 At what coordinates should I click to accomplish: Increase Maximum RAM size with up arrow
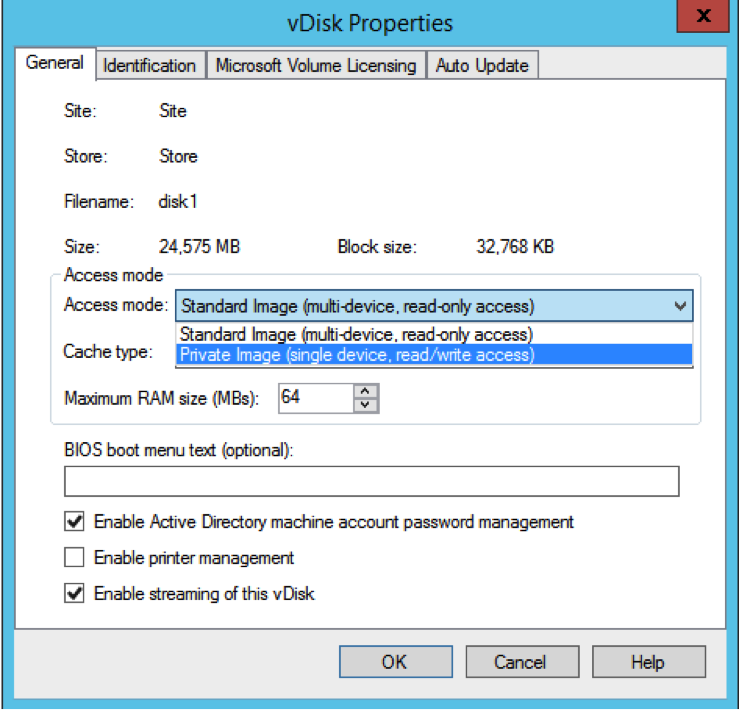tap(365, 391)
